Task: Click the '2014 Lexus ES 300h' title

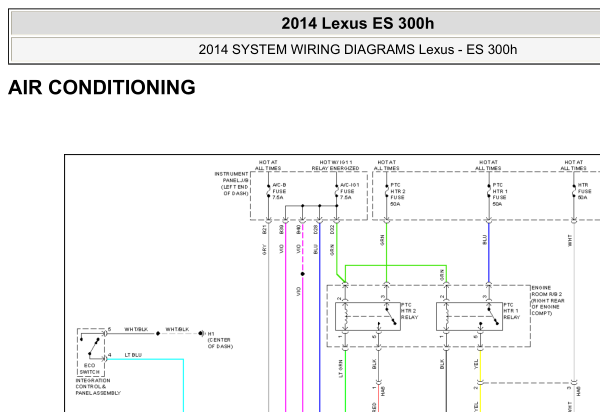Action: click(x=357, y=23)
